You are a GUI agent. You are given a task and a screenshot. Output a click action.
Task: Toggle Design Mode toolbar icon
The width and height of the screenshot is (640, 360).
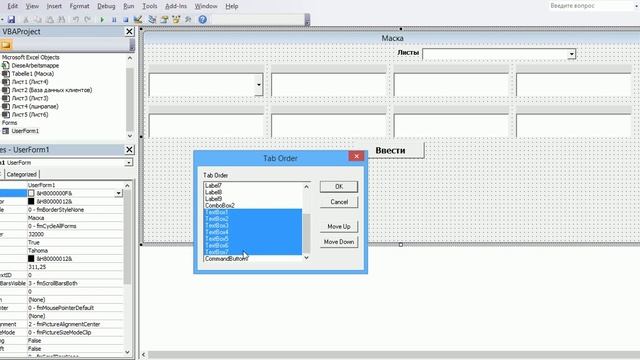[x=138, y=19]
